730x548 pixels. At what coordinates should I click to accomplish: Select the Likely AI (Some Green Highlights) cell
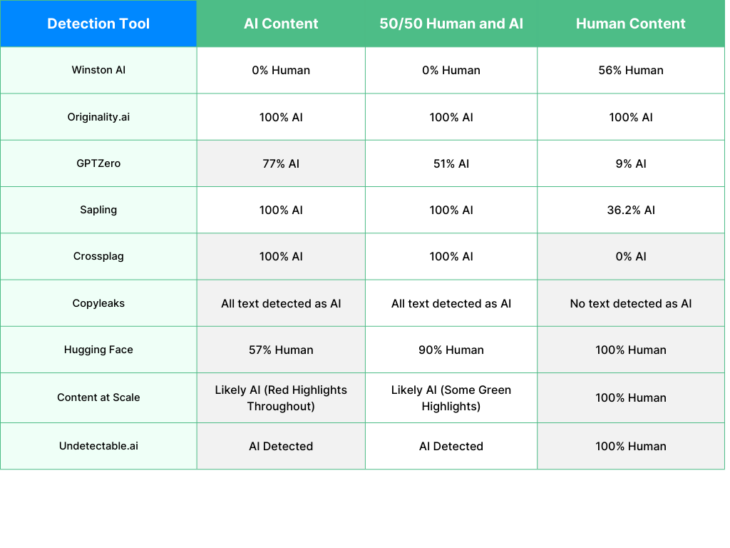(x=451, y=397)
